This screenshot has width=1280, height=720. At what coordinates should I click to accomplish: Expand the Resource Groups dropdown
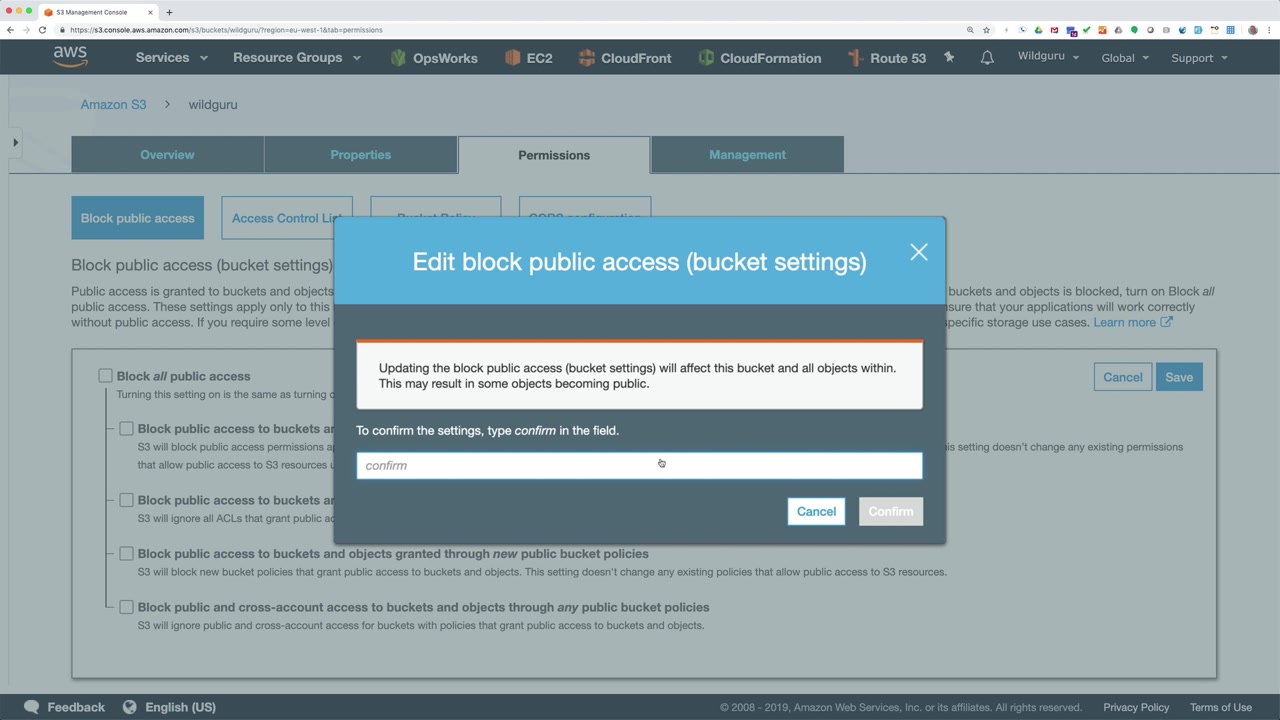(297, 58)
